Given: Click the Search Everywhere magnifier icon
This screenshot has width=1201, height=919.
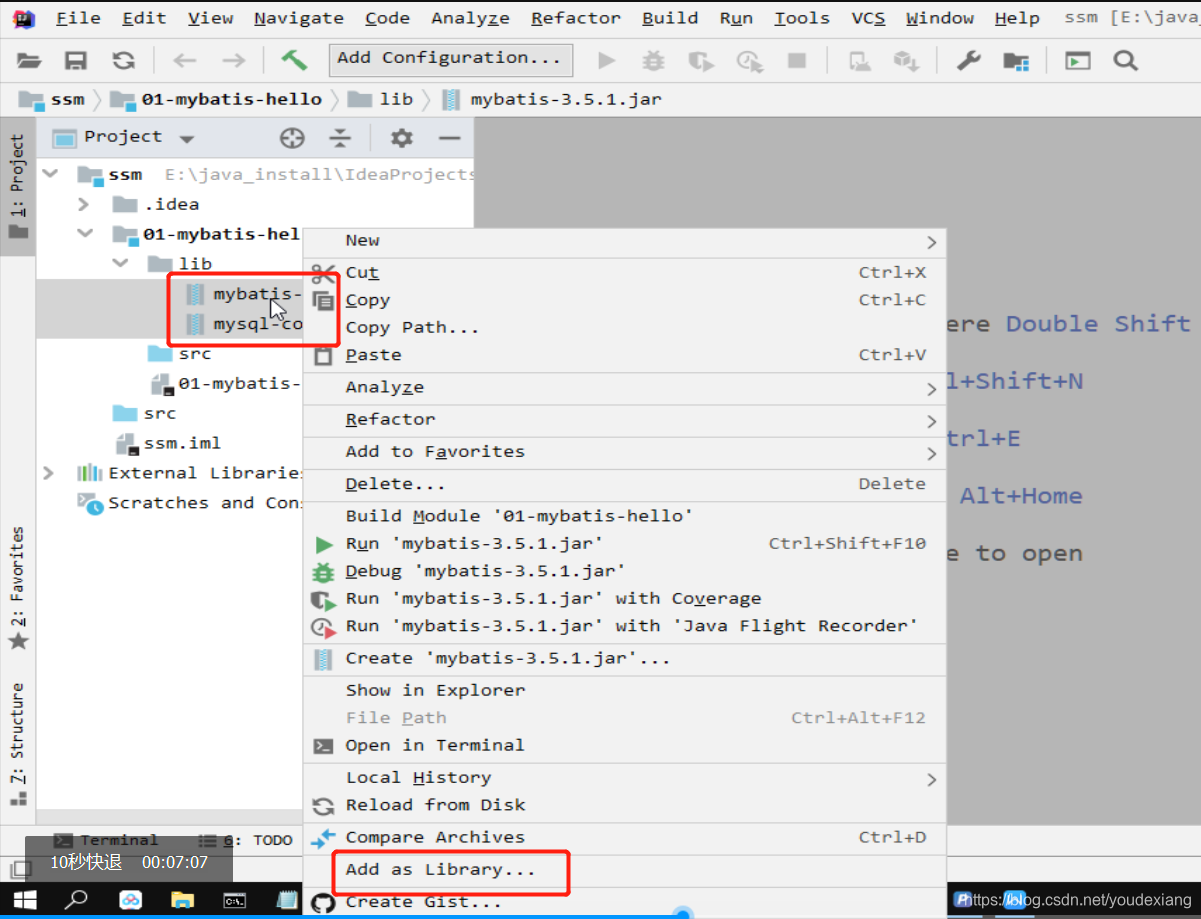Looking at the screenshot, I should (1125, 60).
